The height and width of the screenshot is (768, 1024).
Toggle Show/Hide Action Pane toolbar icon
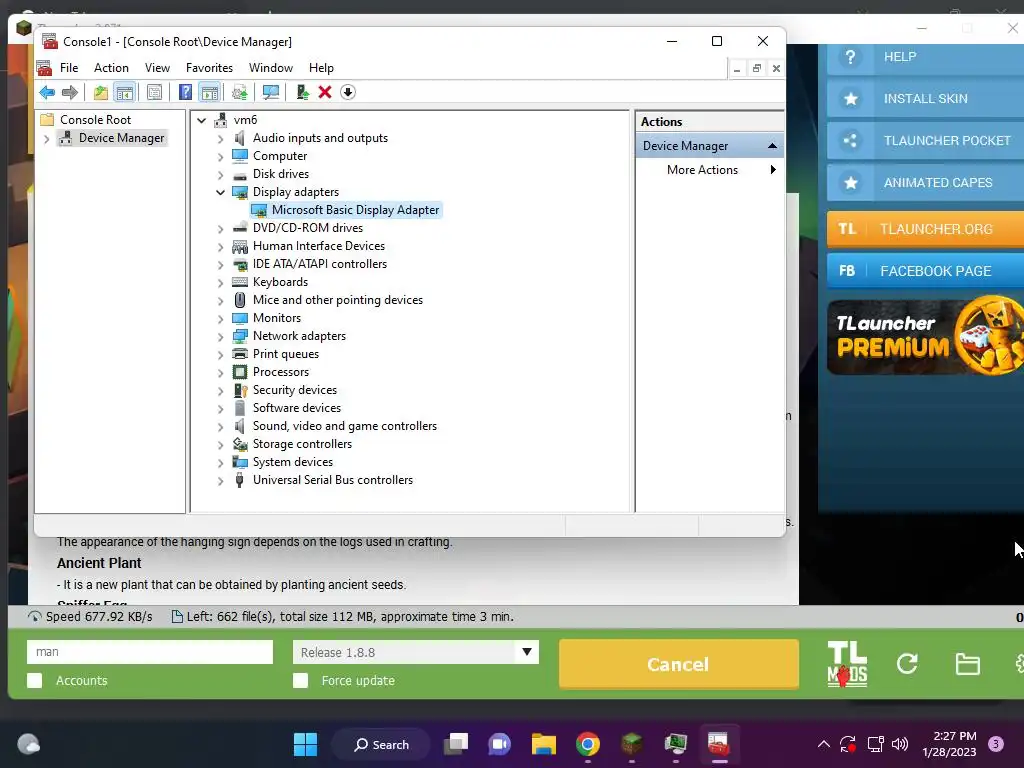pyautogui.click(x=209, y=92)
